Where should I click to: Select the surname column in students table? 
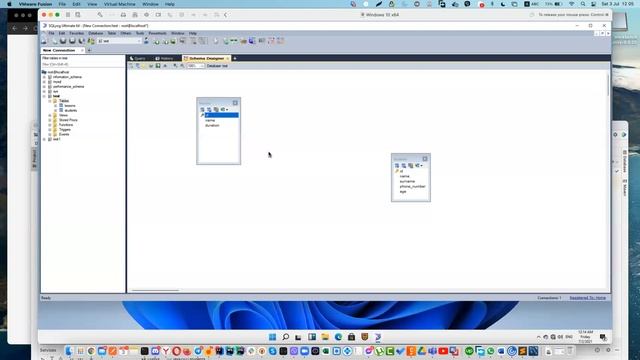click(x=407, y=181)
